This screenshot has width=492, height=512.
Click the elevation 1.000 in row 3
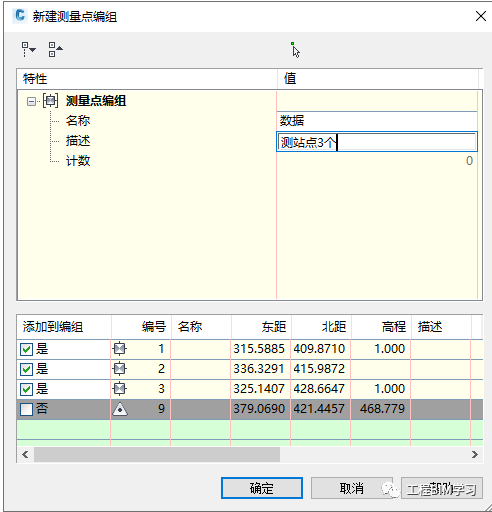click(x=389, y=389)
